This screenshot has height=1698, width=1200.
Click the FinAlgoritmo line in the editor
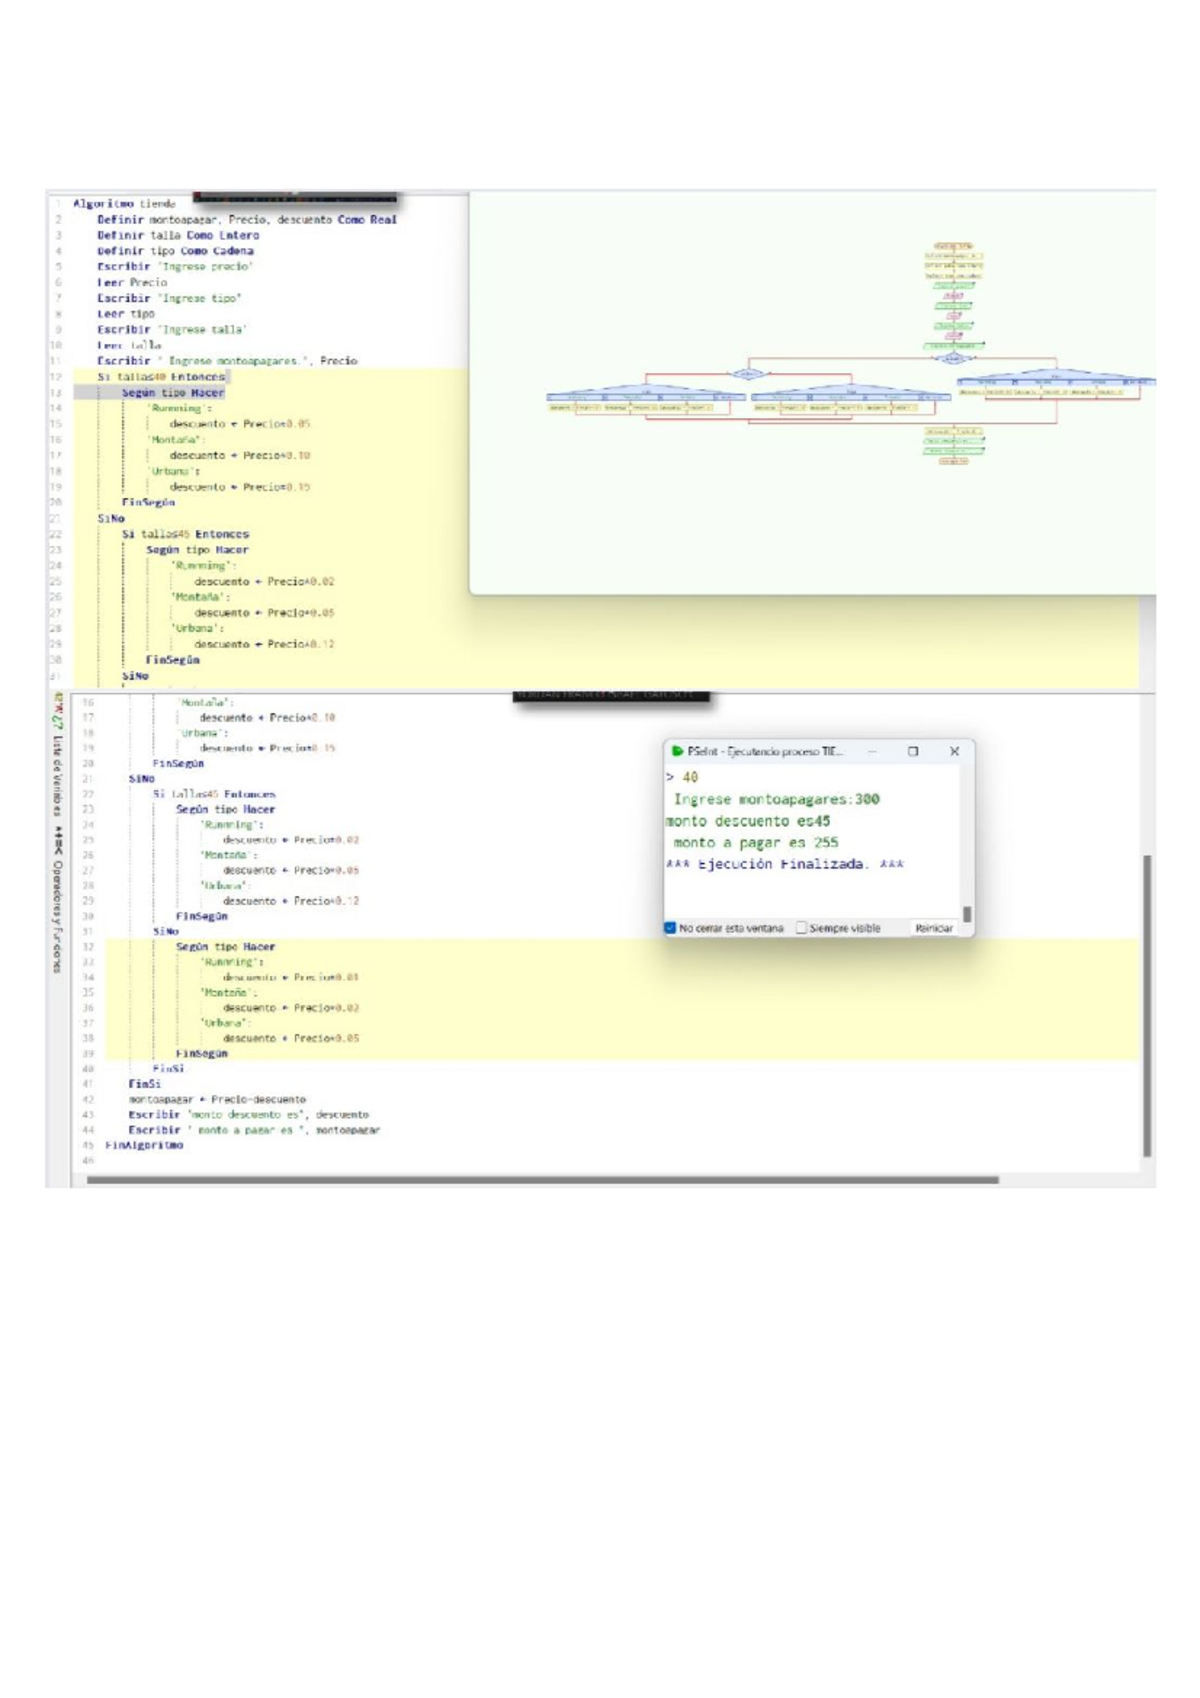pos(144,1146)
